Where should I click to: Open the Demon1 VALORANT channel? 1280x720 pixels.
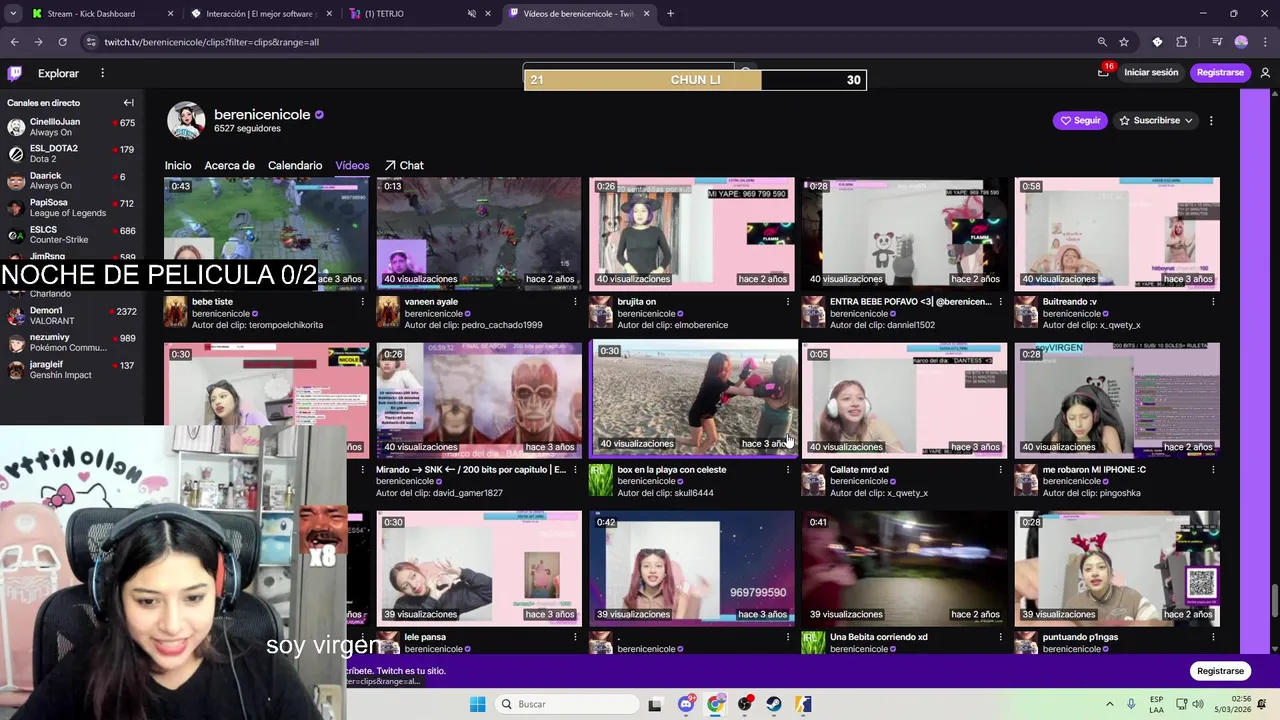[70, 316]
